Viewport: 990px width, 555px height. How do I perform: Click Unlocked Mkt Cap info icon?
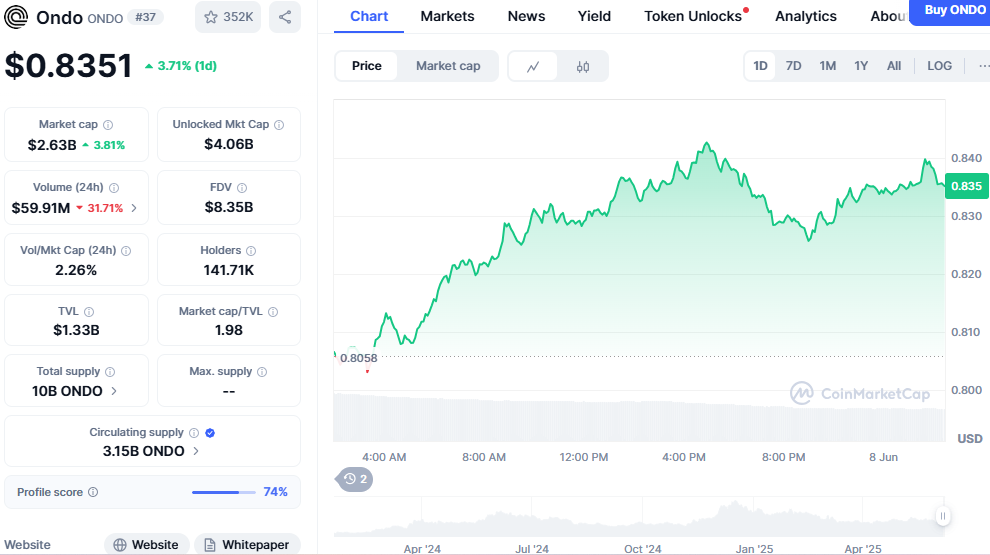279,125
